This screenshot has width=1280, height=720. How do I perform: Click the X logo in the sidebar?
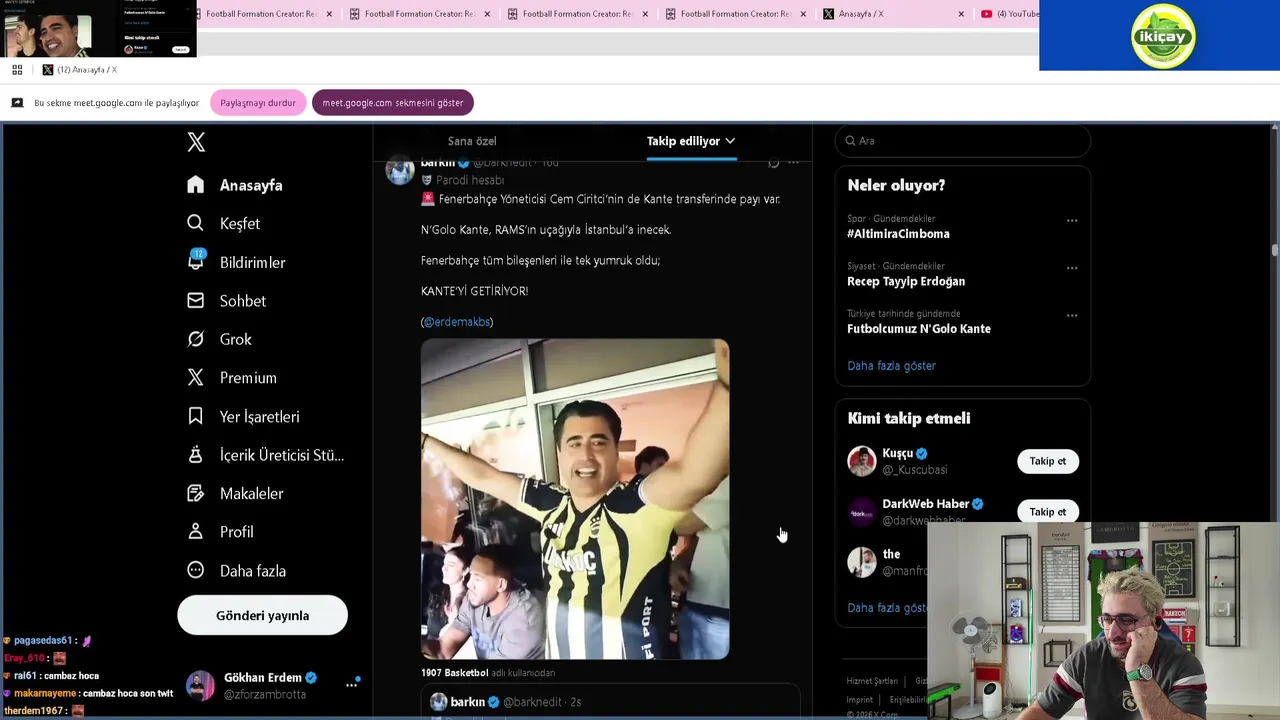196,142
